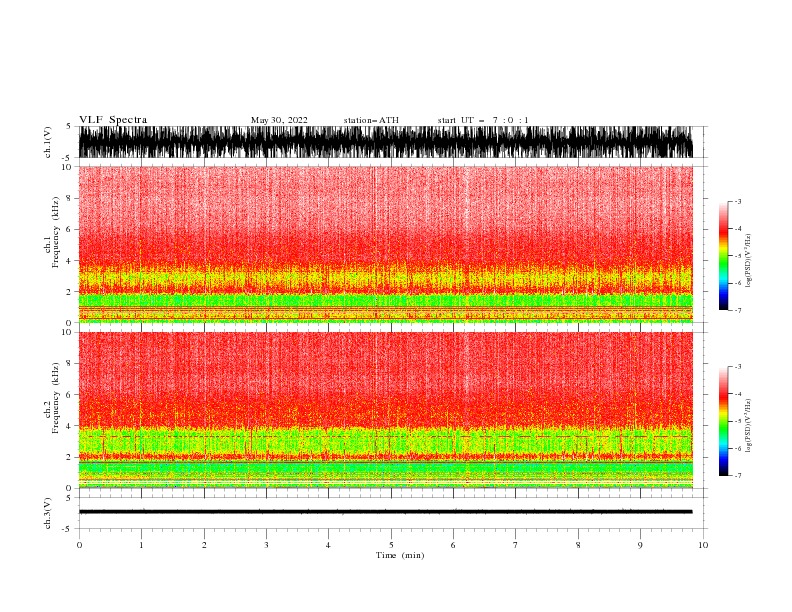Select the ch.2 frequency axis "4" tick label
This screenshot has width=792, height=612.
coord(69,426)
